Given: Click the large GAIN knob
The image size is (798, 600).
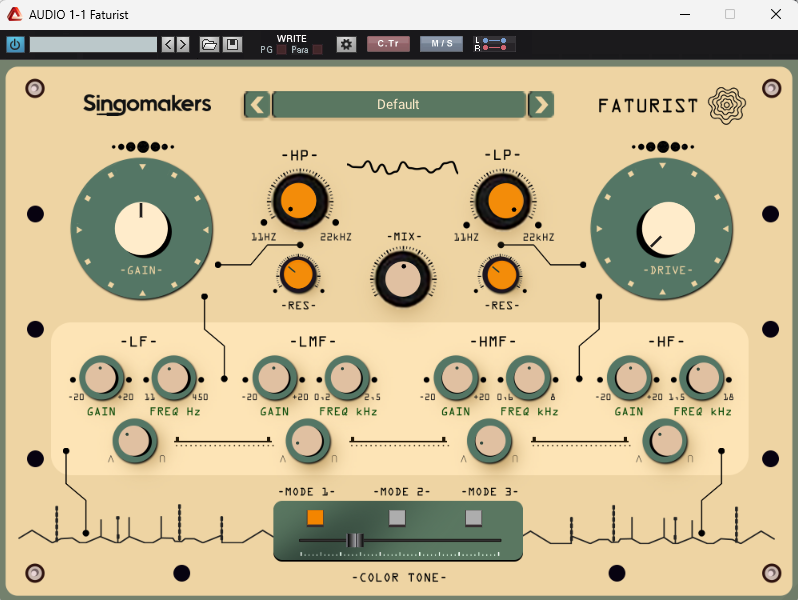Looking at the screenshot, I should tap(142, 228).
